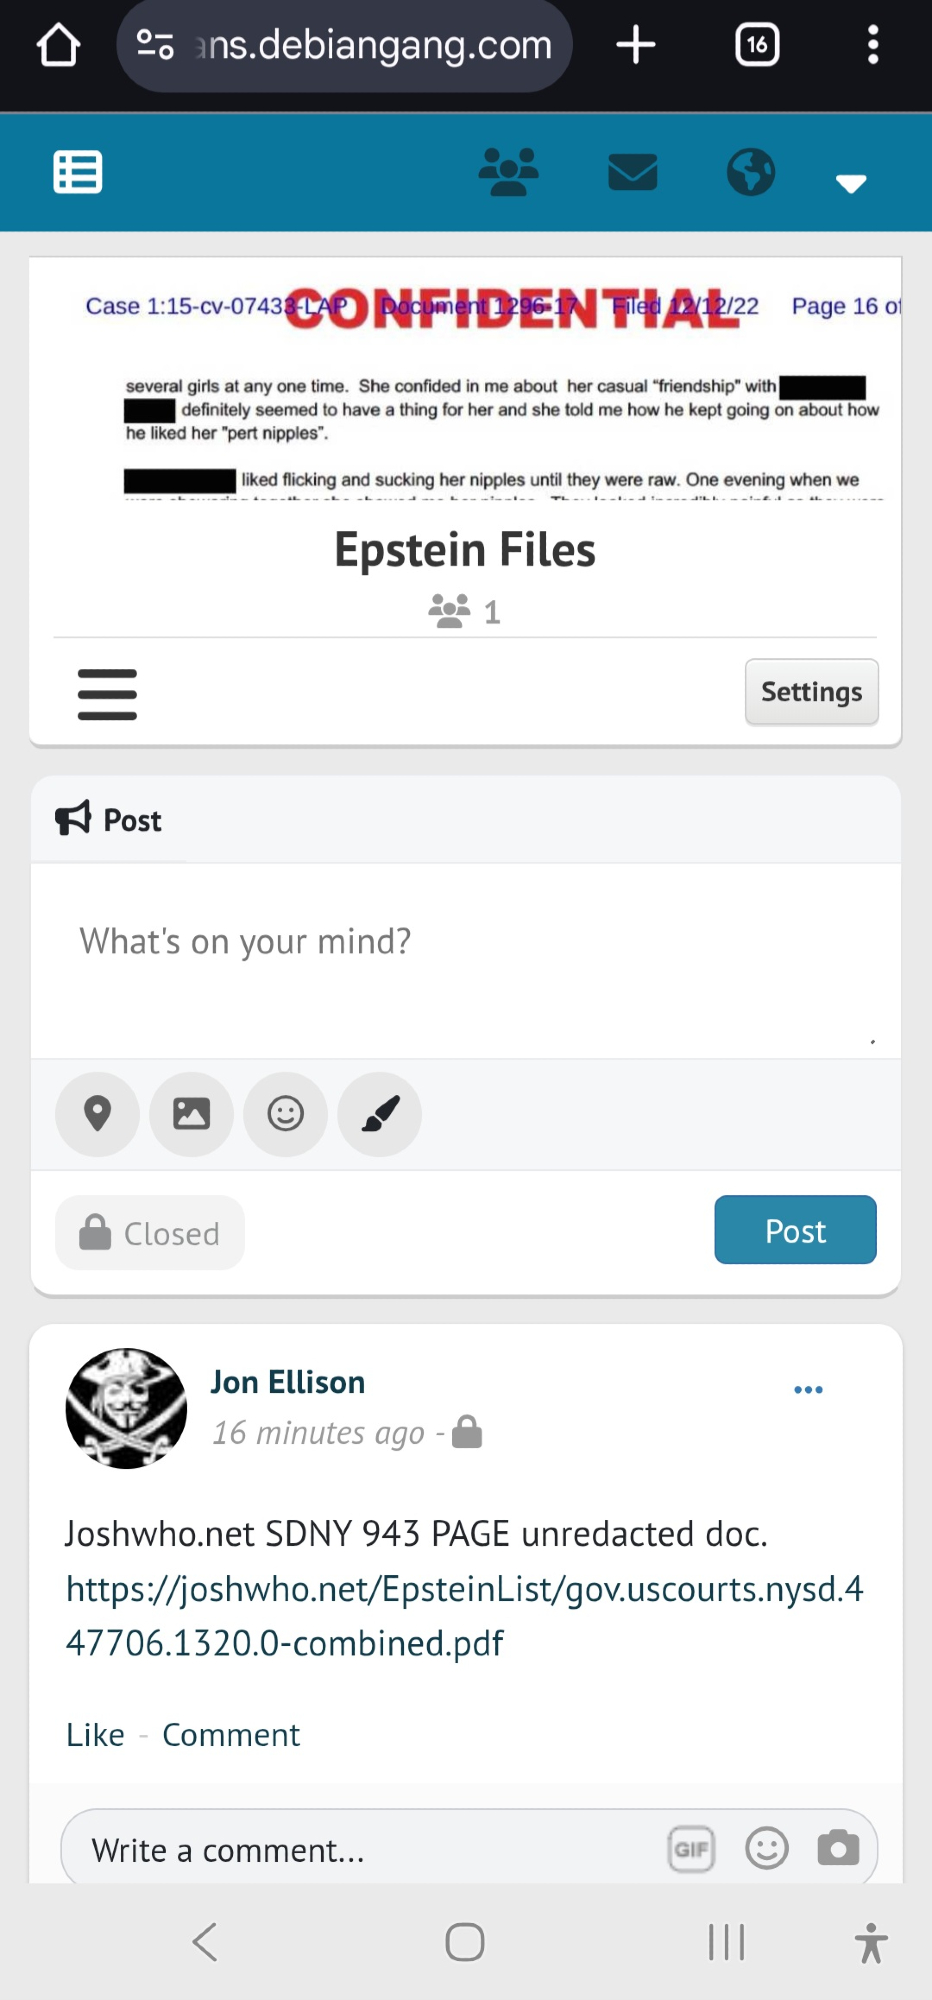The width and height of the screenshot is (932, 2000).
Task: Open the messages envelope icon
Action: (x=632, y=172)
